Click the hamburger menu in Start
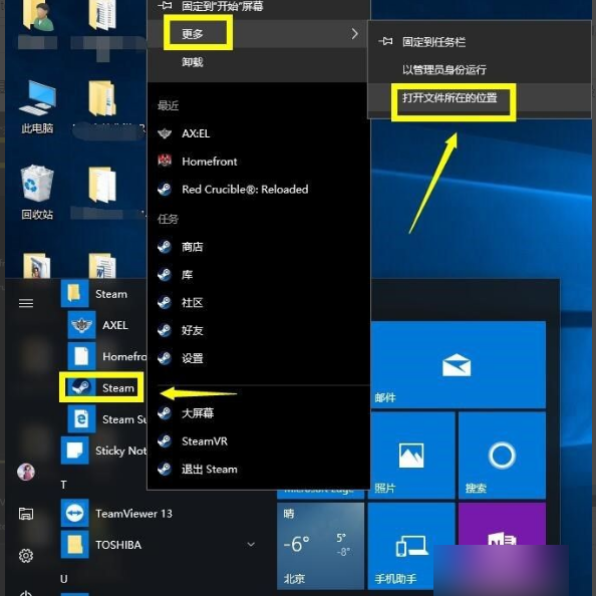 point(26,303)
